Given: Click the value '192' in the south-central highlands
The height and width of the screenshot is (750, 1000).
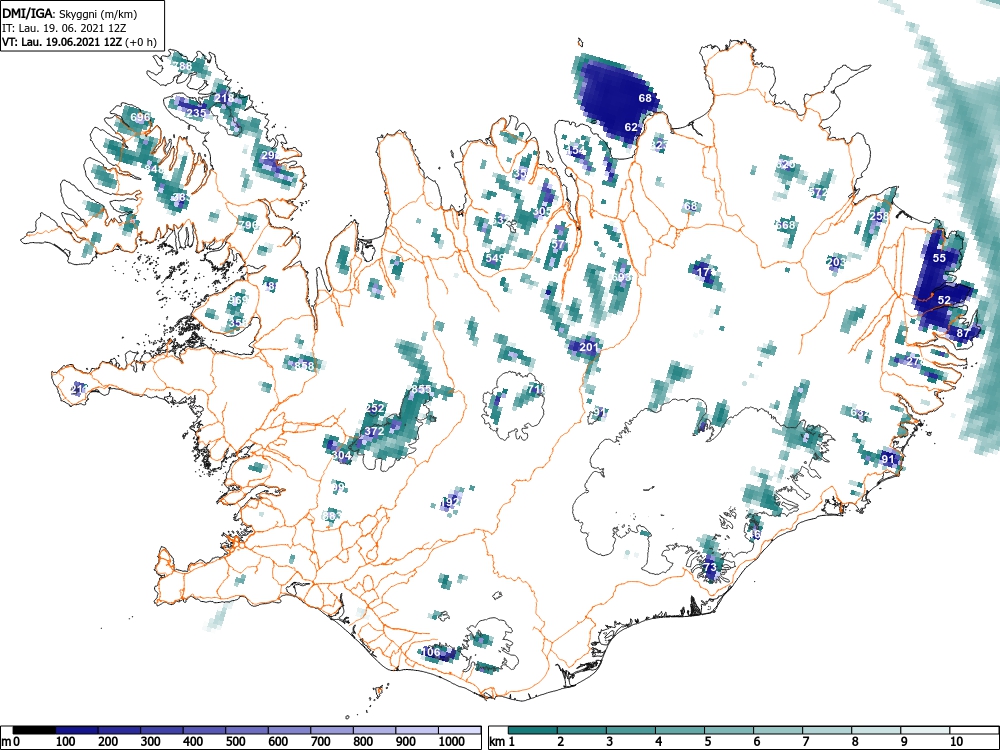Looking at the screenshot, I should click(450, 503).
